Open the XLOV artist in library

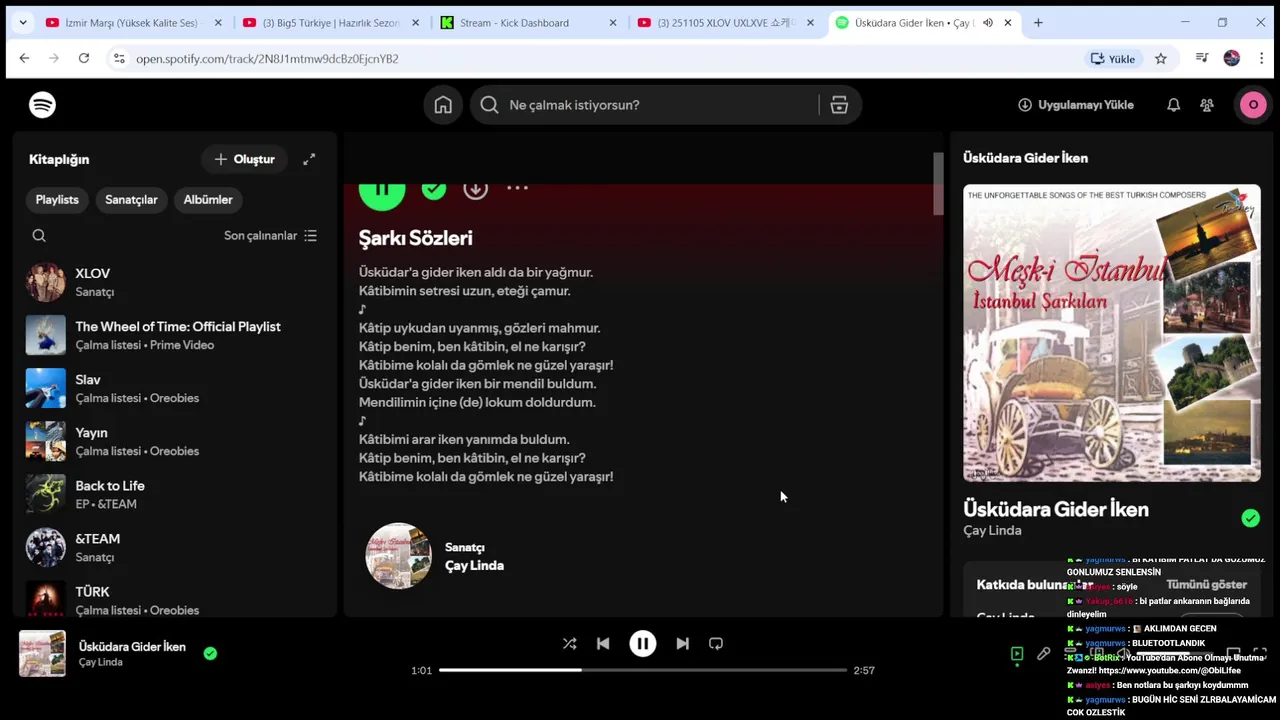175,282
